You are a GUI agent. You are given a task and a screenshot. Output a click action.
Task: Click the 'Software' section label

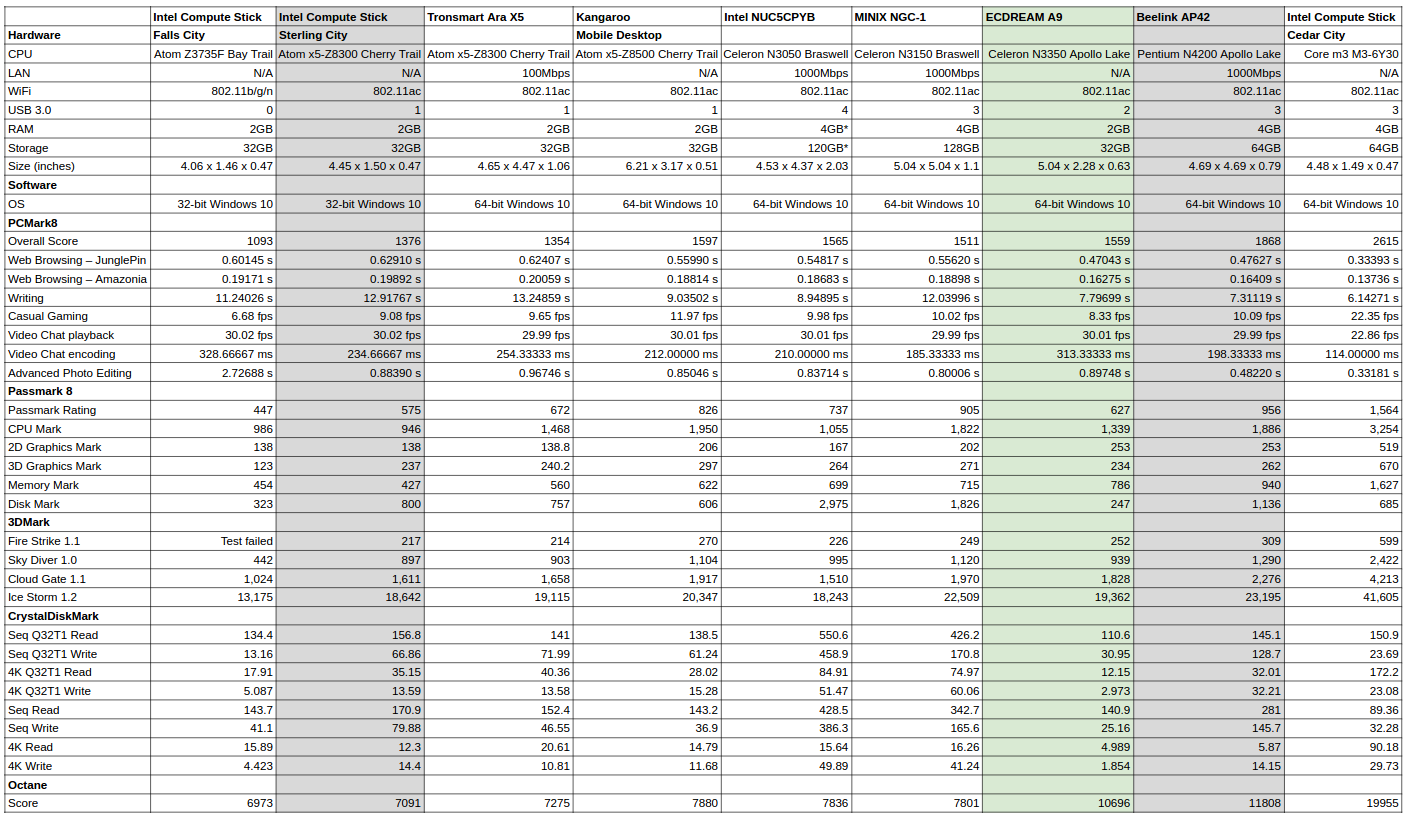tap(78, 185)
